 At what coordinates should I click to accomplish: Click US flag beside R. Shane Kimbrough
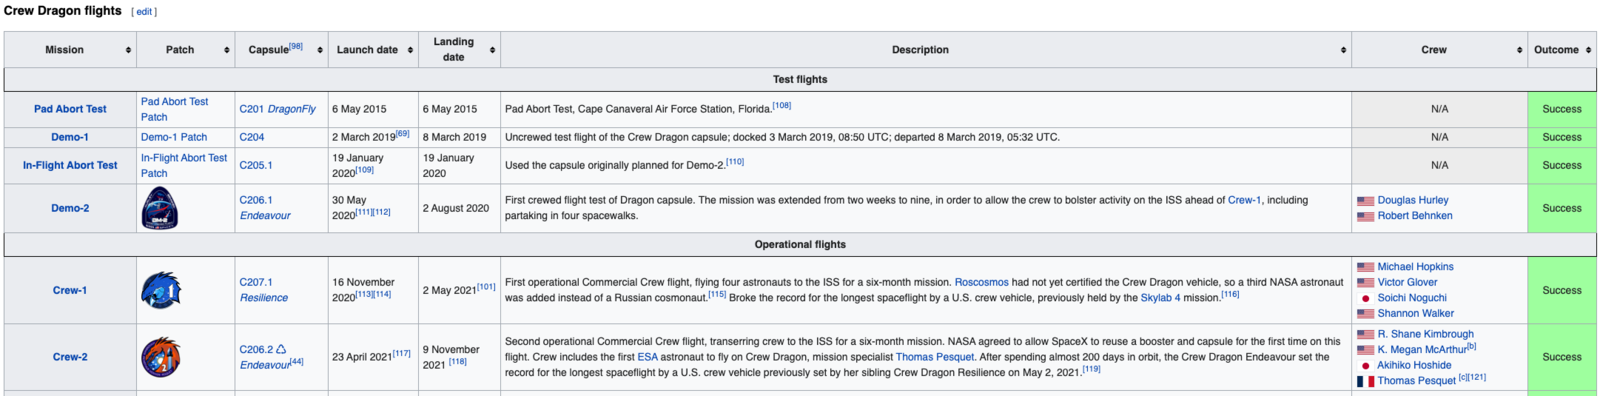click(x=1365, y=334)
